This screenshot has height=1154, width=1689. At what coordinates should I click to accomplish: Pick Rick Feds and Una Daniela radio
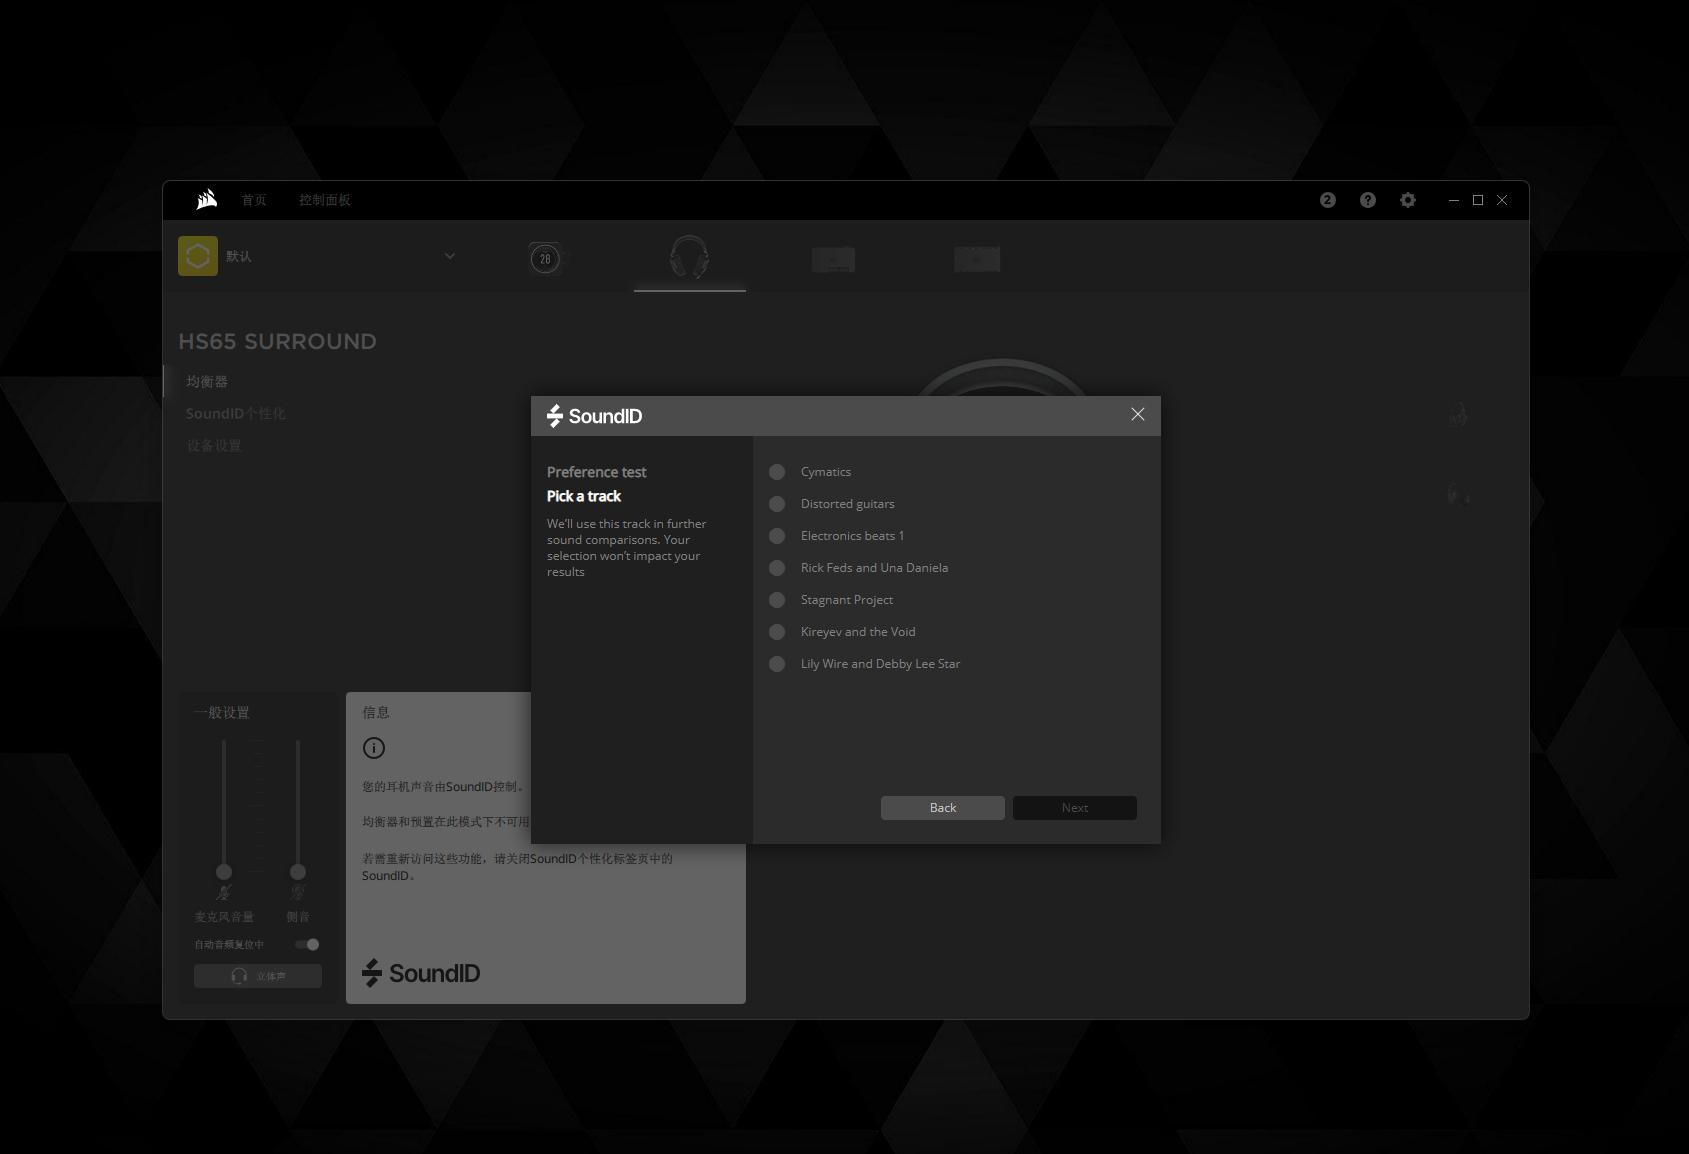coord(777,568)
